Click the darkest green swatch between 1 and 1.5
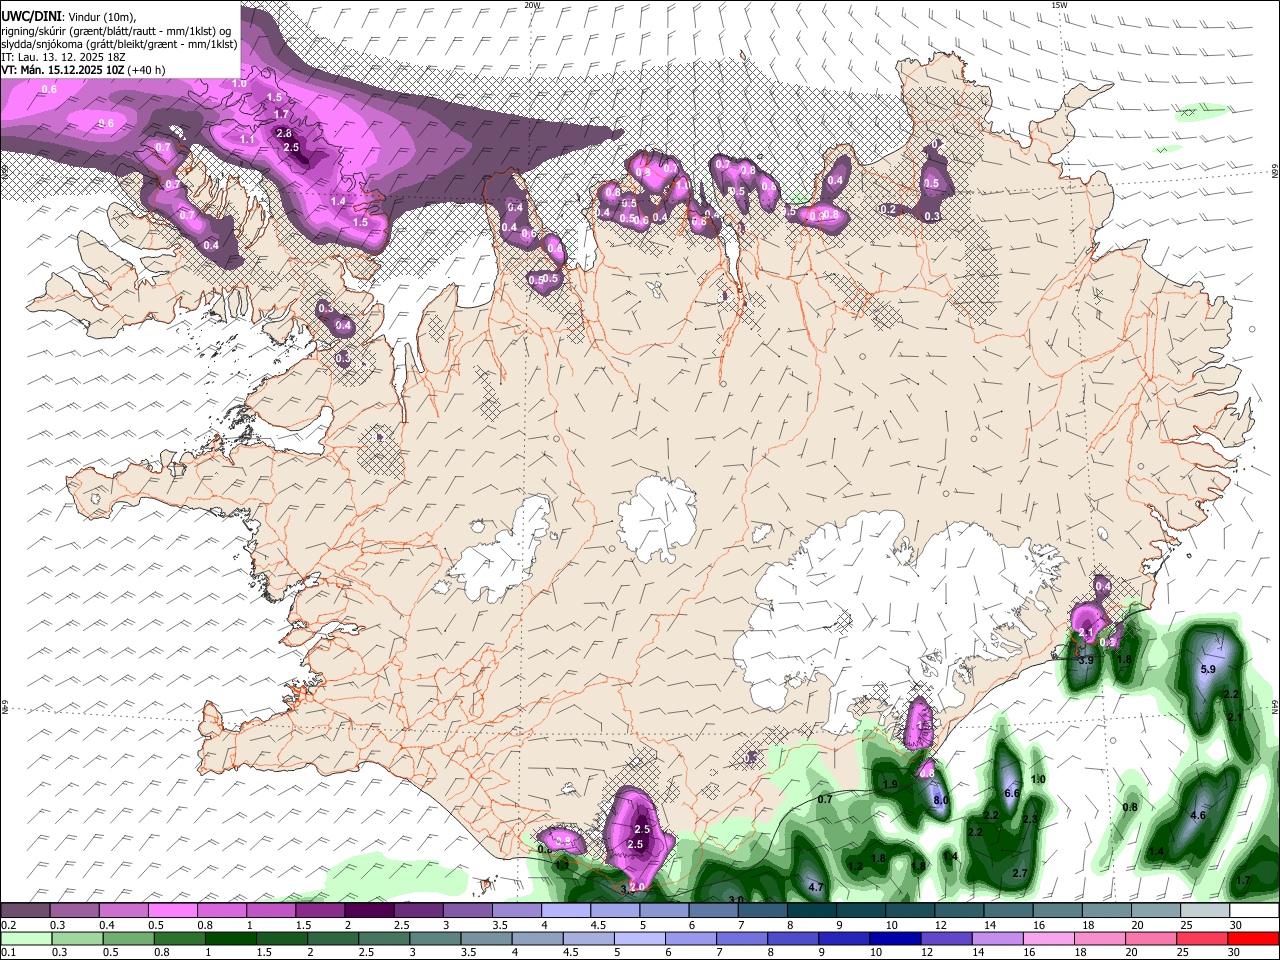The height and width of the screenshot is (960, 1280). (x=231, y=939)
